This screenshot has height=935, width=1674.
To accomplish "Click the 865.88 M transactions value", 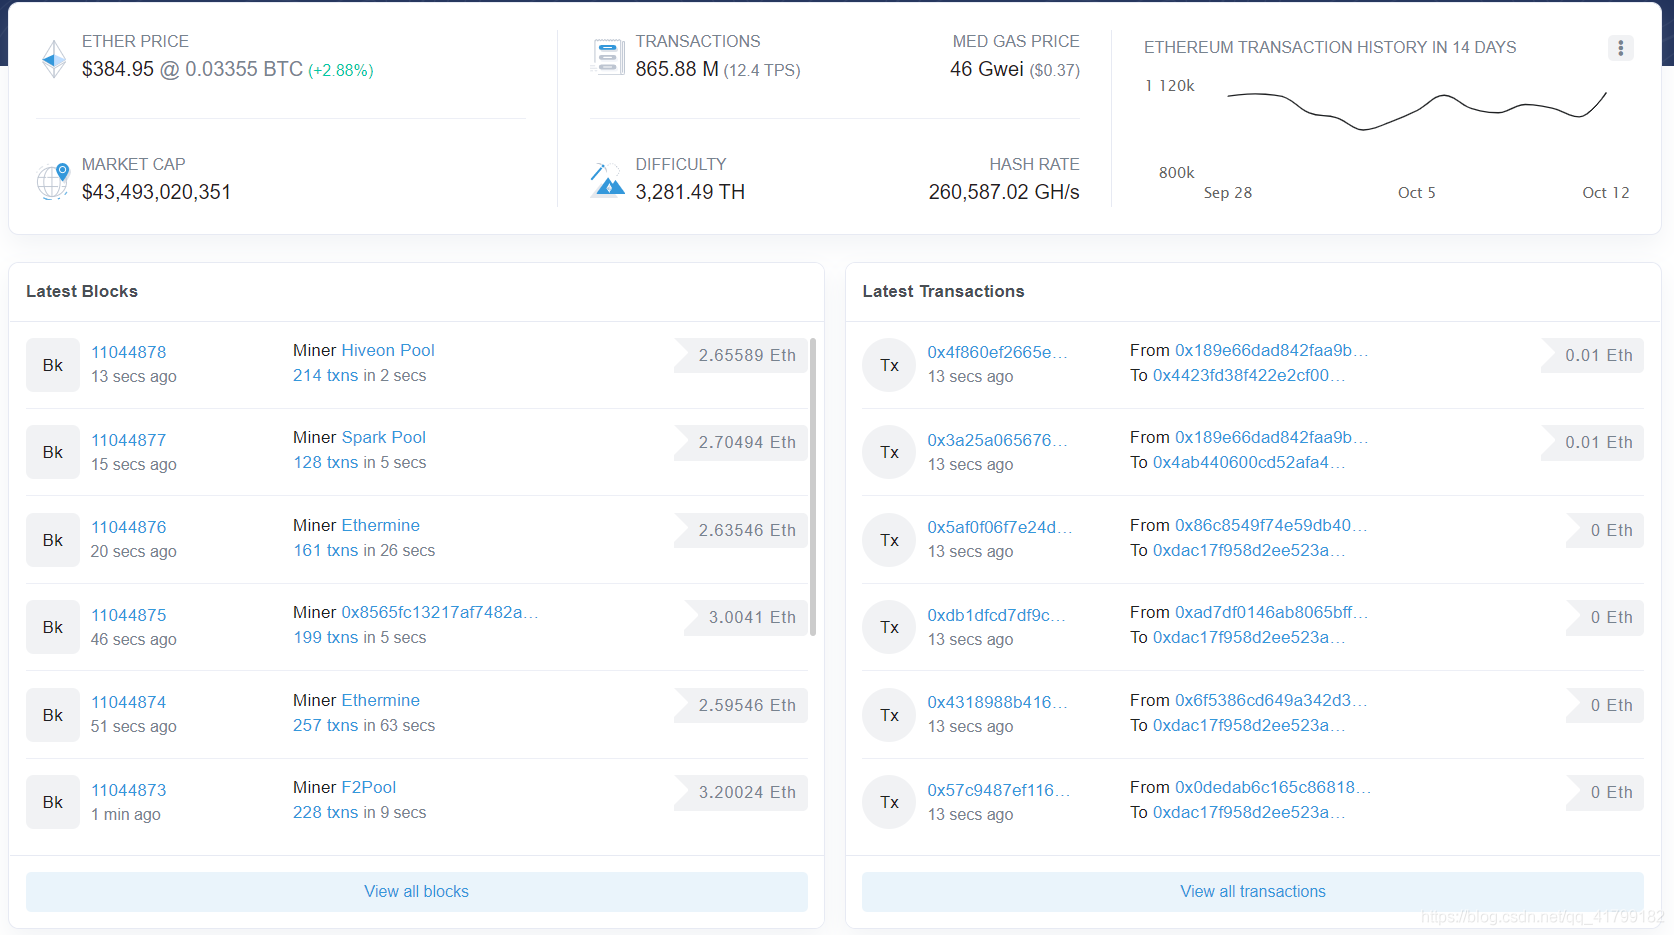I will [x=677, y=69].
